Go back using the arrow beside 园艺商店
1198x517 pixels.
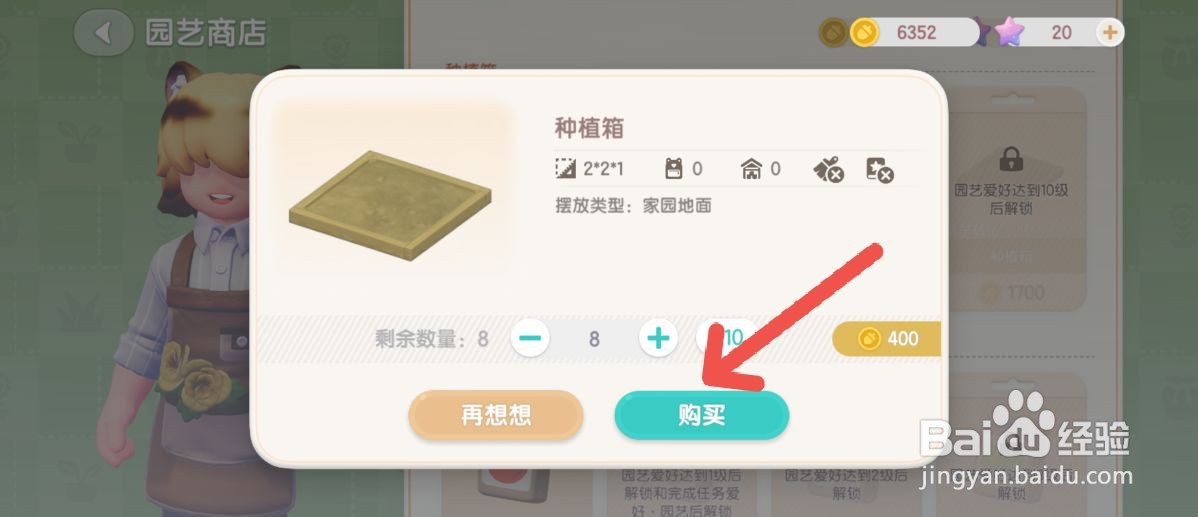[103, 33]
